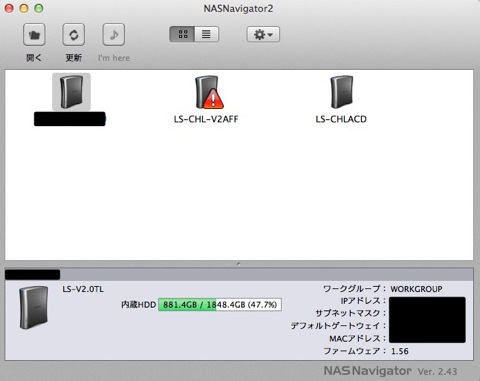Click the 開く label under open icon
The height and width of the screenshot is (381, 480).
pyautogui.click(x=34, y=58)
